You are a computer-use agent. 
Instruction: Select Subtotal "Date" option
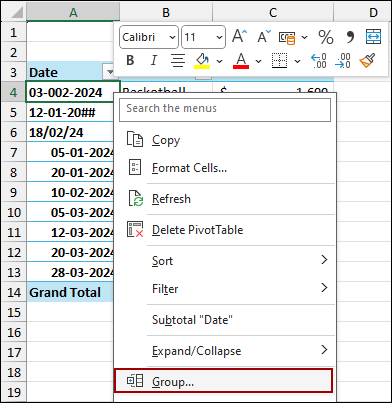(x=225, y=320)
